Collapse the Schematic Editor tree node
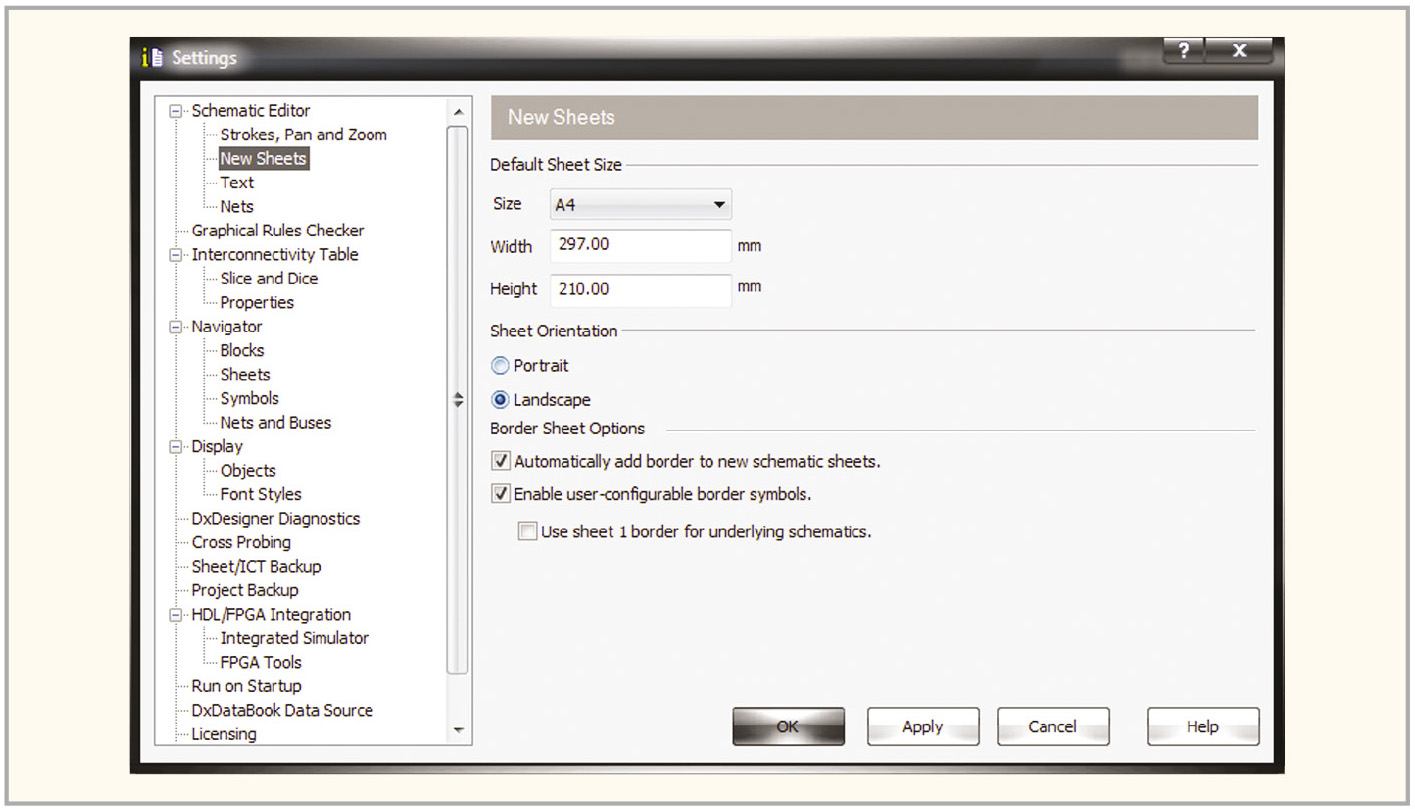 [177, 111]
